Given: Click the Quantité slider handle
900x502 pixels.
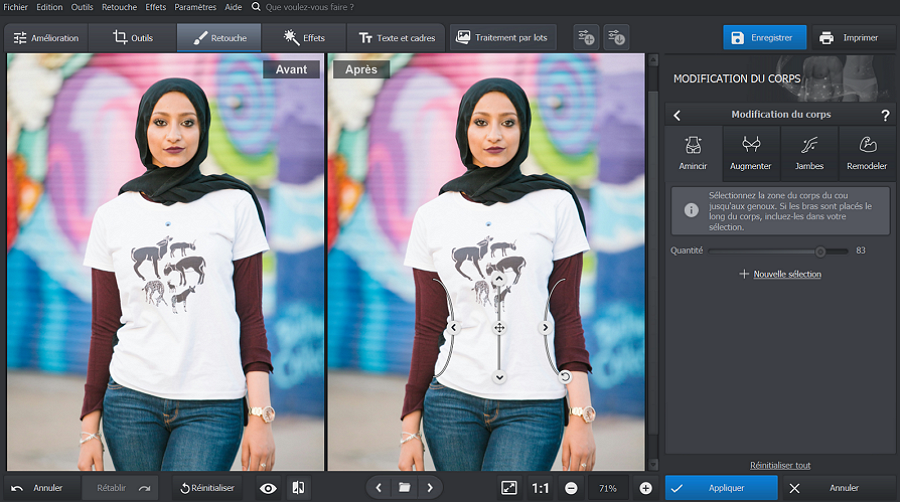Looking at the screenshot, I should [x=820, y=251].
